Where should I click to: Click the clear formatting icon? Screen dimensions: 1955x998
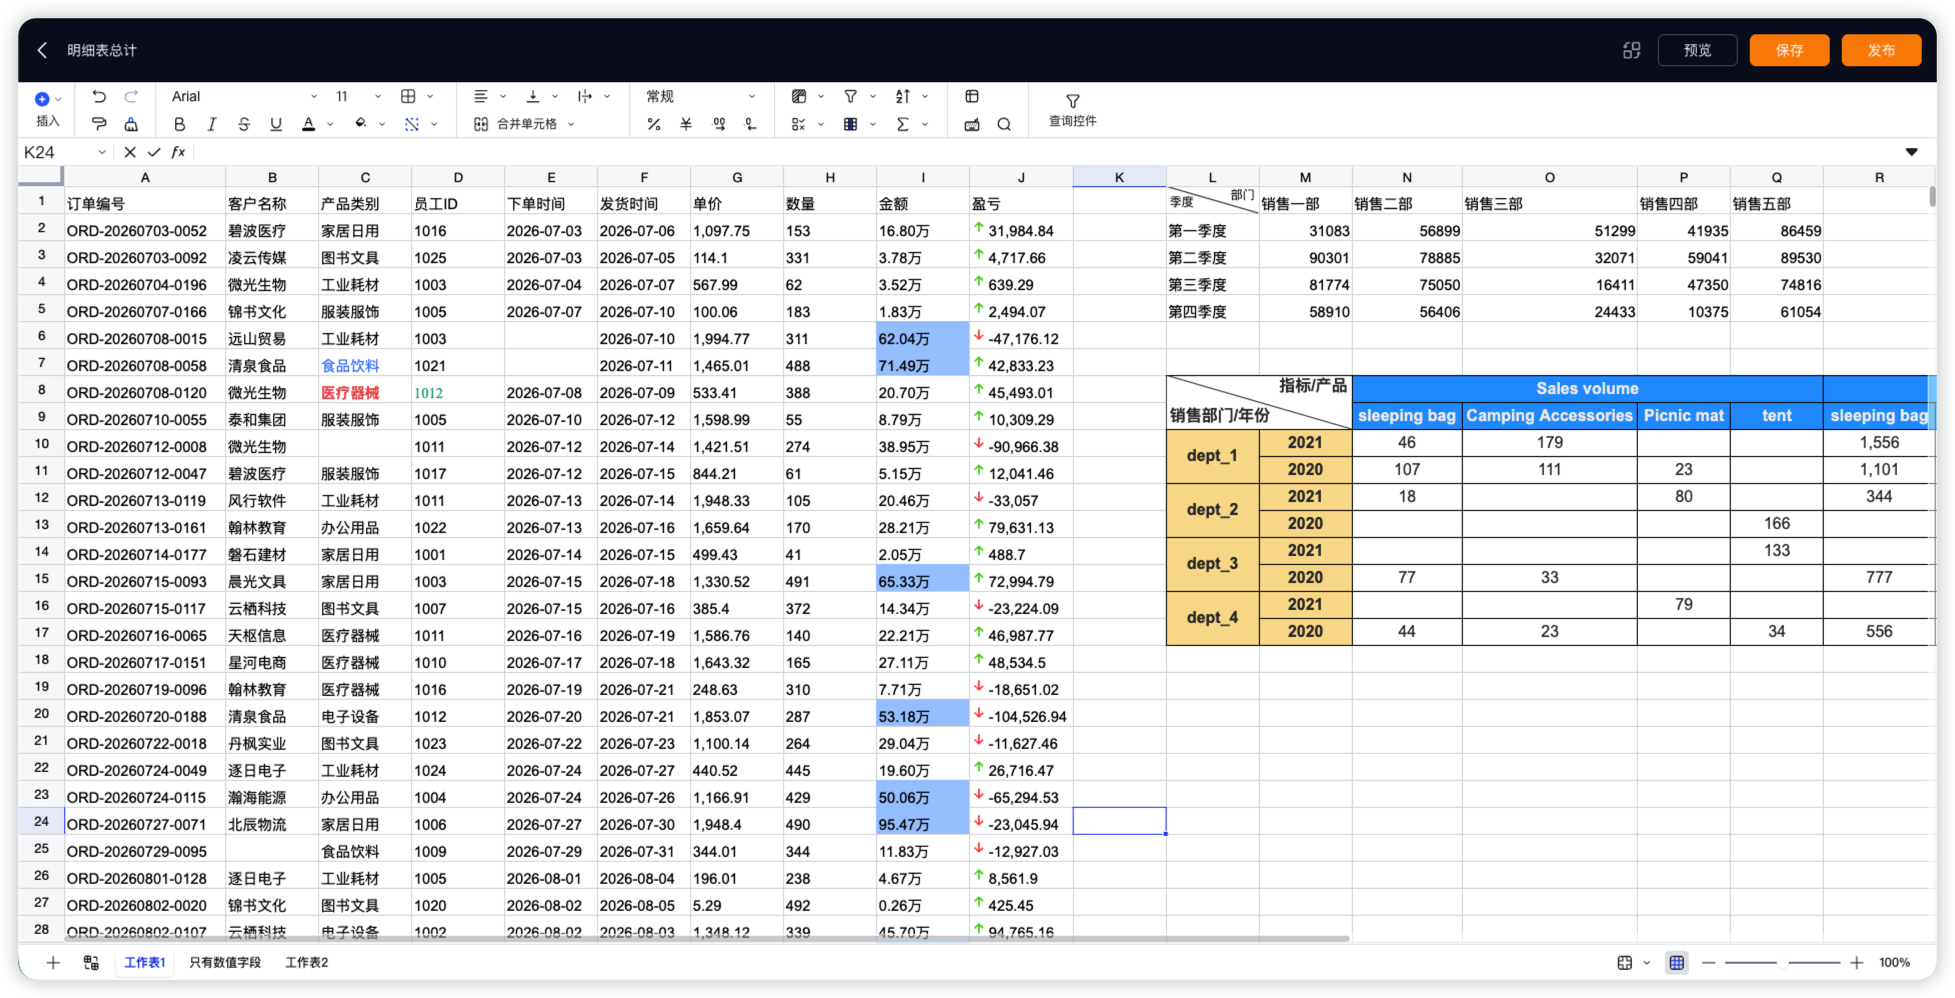[131, 124]
